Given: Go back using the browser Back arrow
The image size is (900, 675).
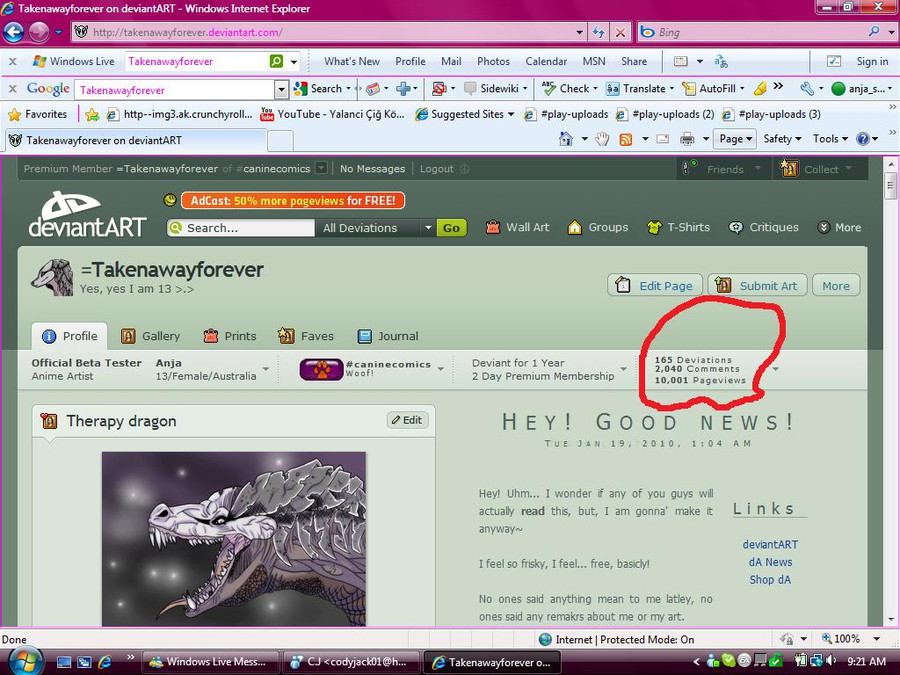Looking at the screenshot, I should [14, 32].
